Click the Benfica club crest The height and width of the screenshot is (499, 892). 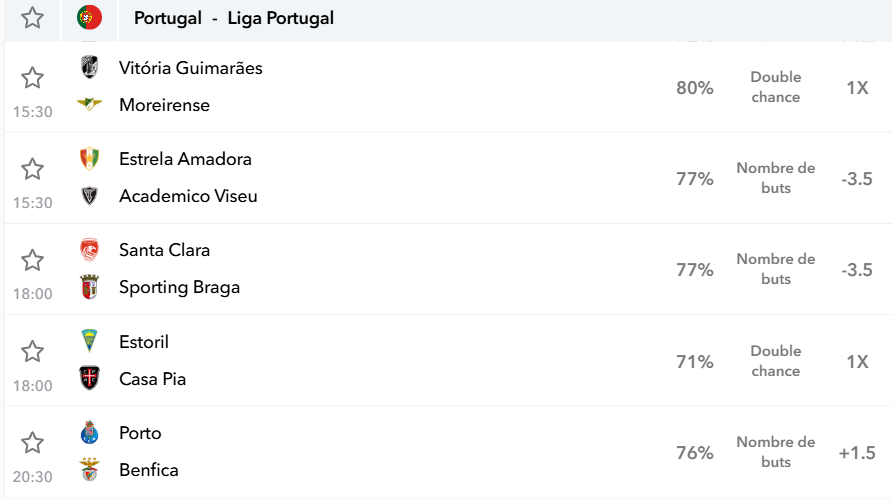click(89, 469)
